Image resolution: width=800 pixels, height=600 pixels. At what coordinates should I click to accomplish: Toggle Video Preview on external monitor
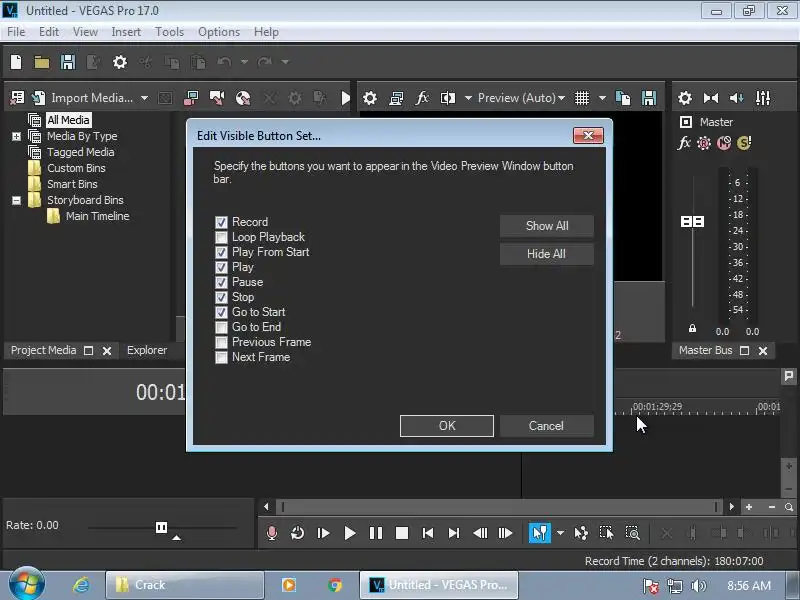396,97
